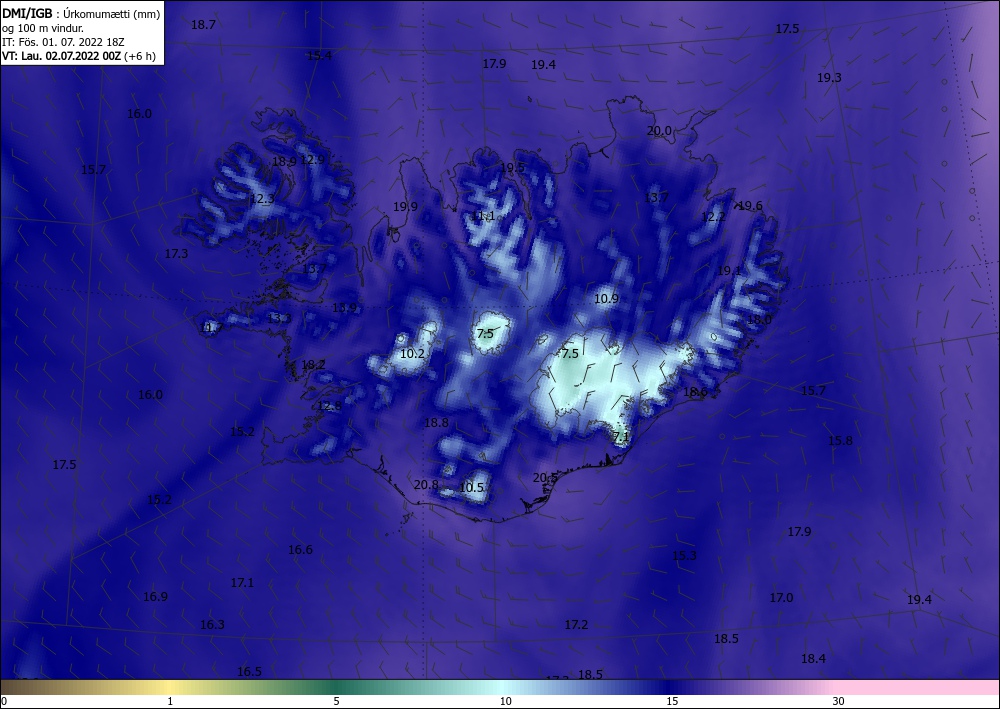
Task: Select the 12.9 value label
Action: tap(312, 159)
